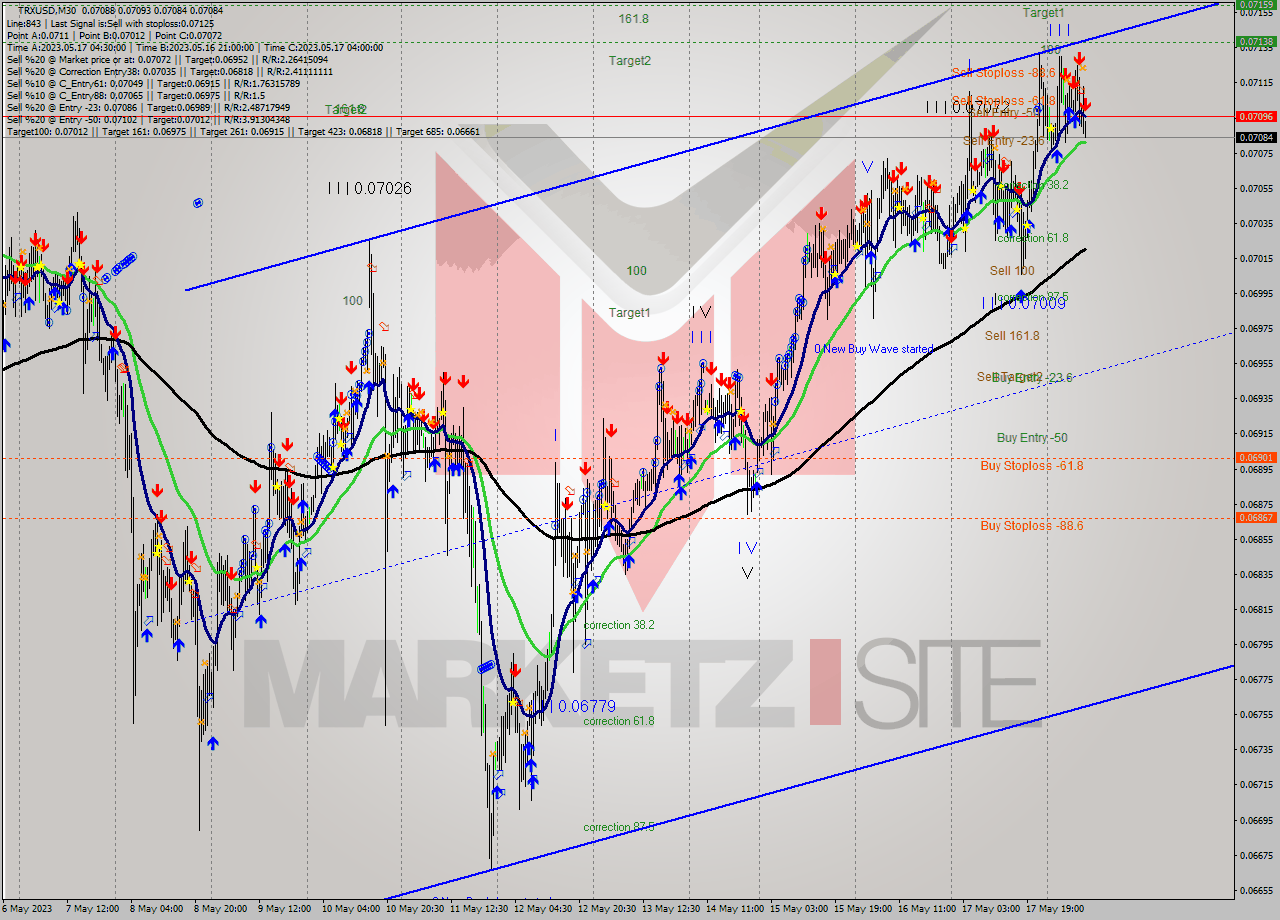This screenshot has height=920, width=1280.
Task: Click 0.06835 on the price axis
Action: pos(1257,574)
